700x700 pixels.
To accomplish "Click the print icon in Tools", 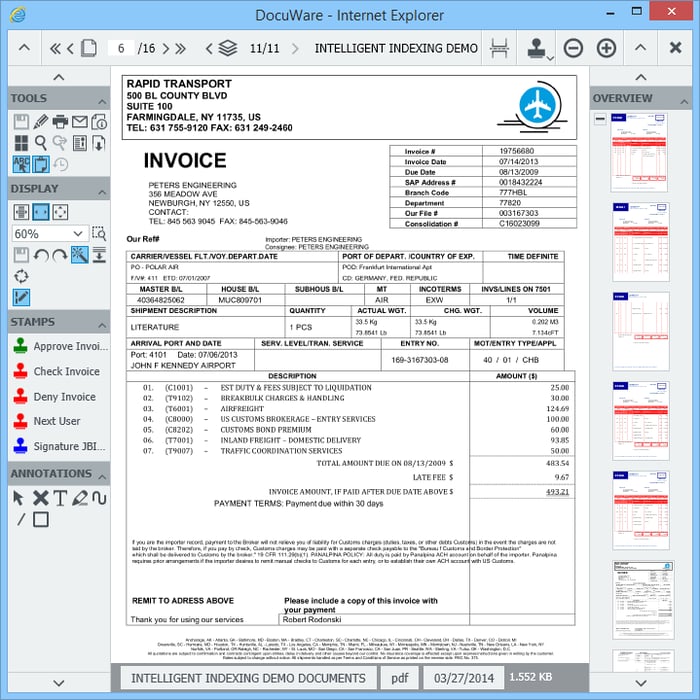I will [60, 121].
